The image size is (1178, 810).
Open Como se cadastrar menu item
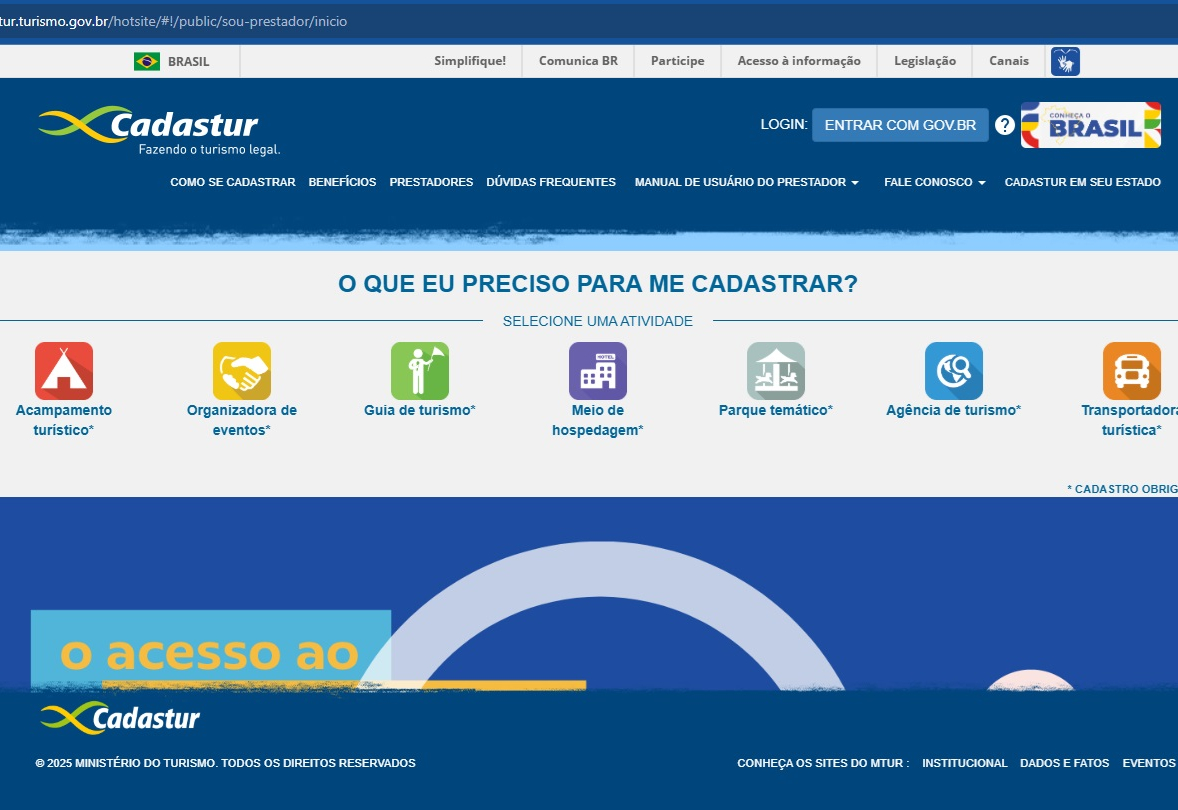click(x=233, y=182)
